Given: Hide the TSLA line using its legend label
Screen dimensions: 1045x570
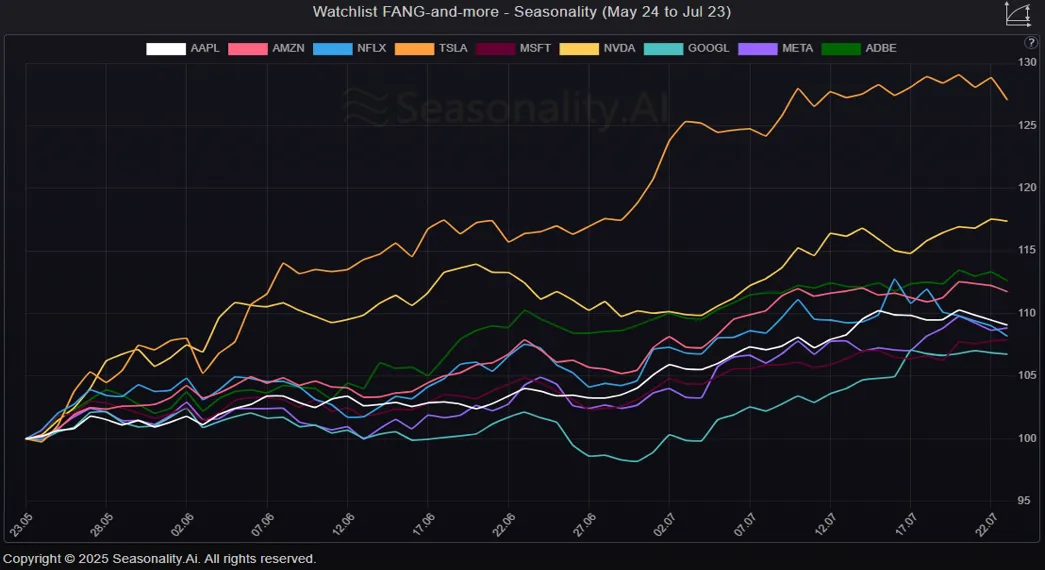Looking at the screenshot, I should 453,49.
